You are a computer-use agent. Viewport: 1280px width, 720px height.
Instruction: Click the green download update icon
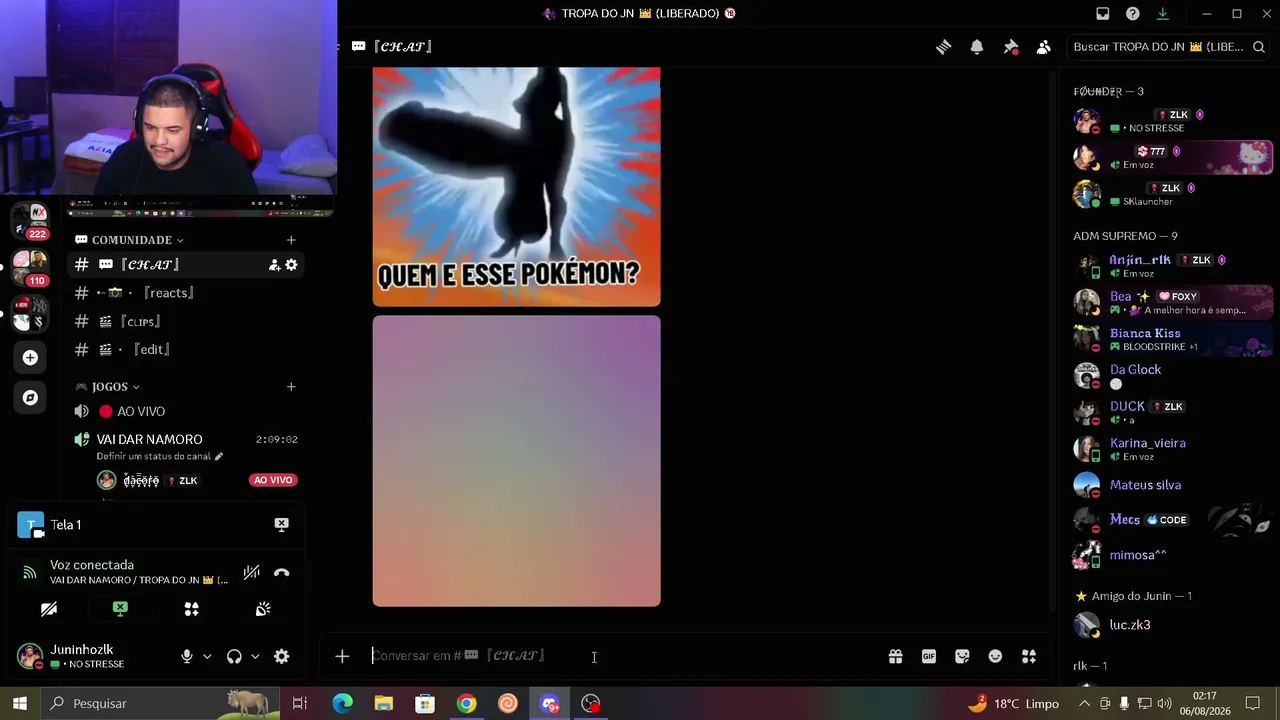coord(1163,14)
